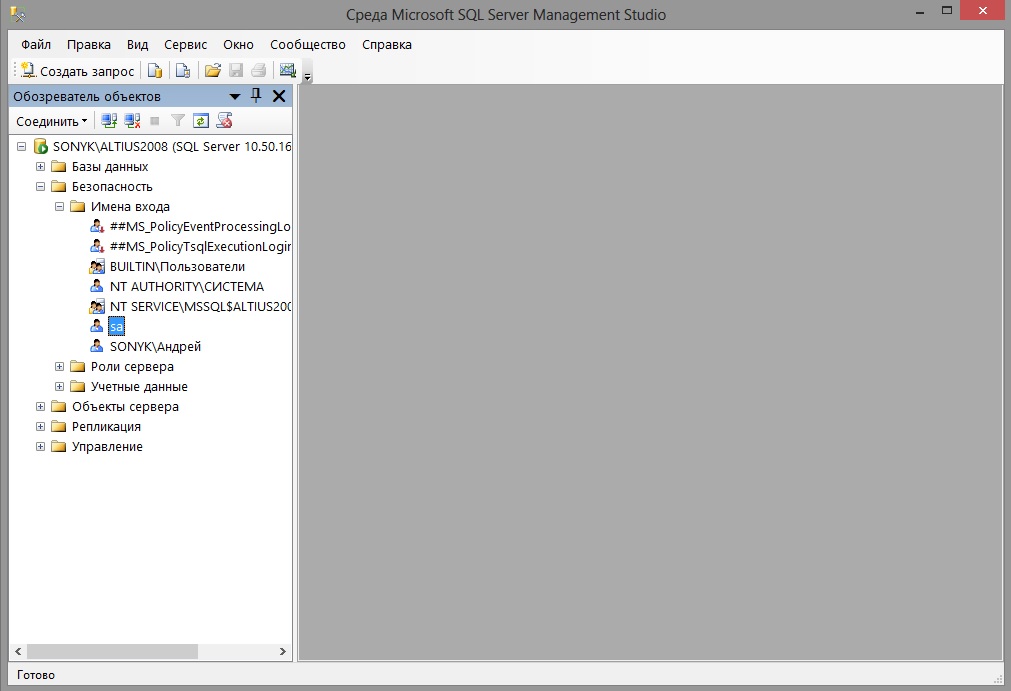
Task: Toggle auto-hide pin of Обозреватель объектов
Action: tap(256, 96)
